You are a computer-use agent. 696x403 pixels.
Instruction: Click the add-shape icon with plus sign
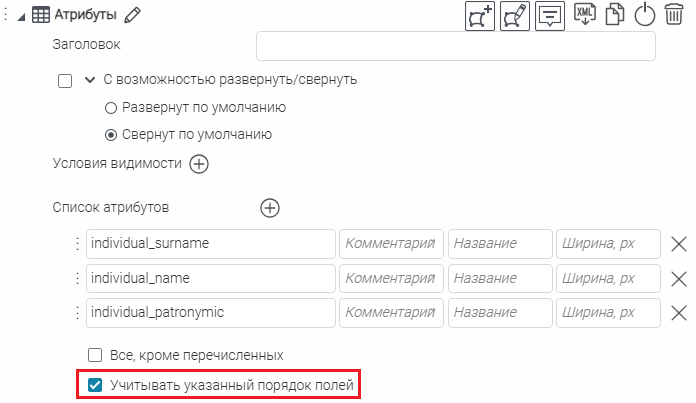point(481,16)
